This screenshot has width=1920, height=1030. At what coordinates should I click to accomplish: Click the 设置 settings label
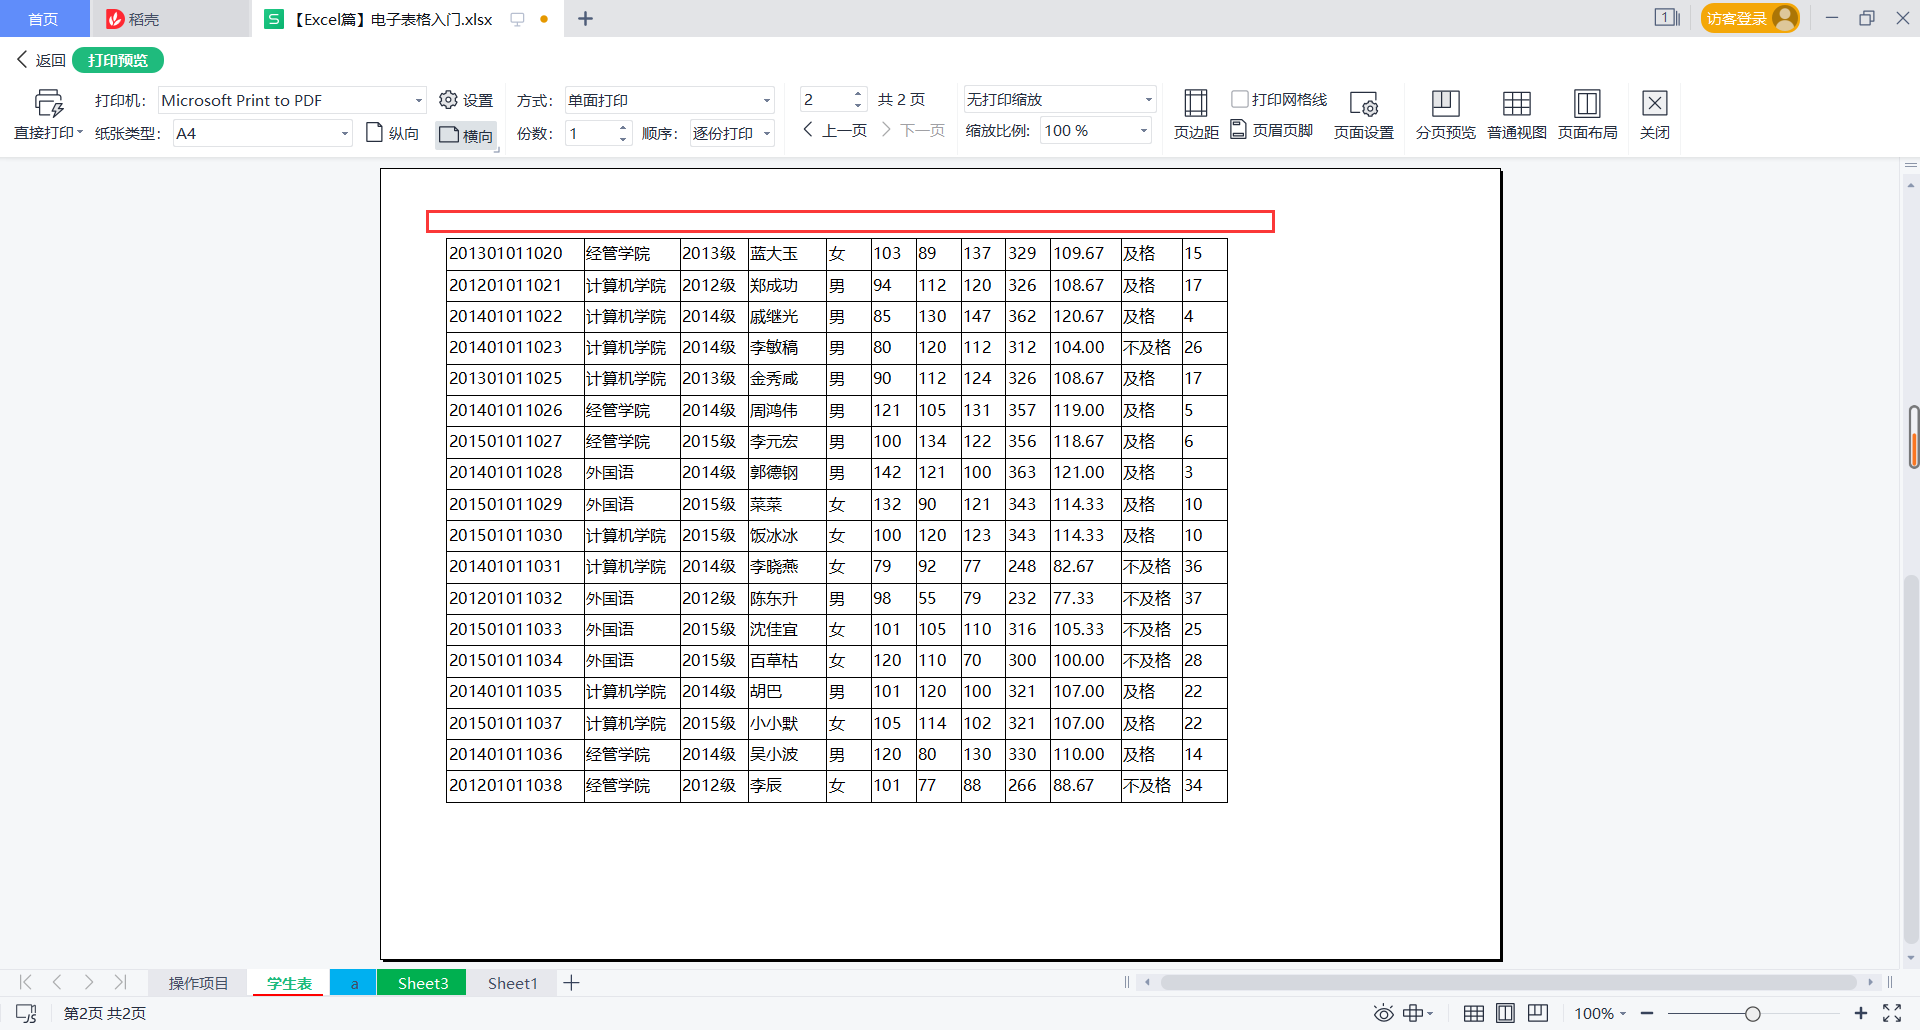(478, 100)
